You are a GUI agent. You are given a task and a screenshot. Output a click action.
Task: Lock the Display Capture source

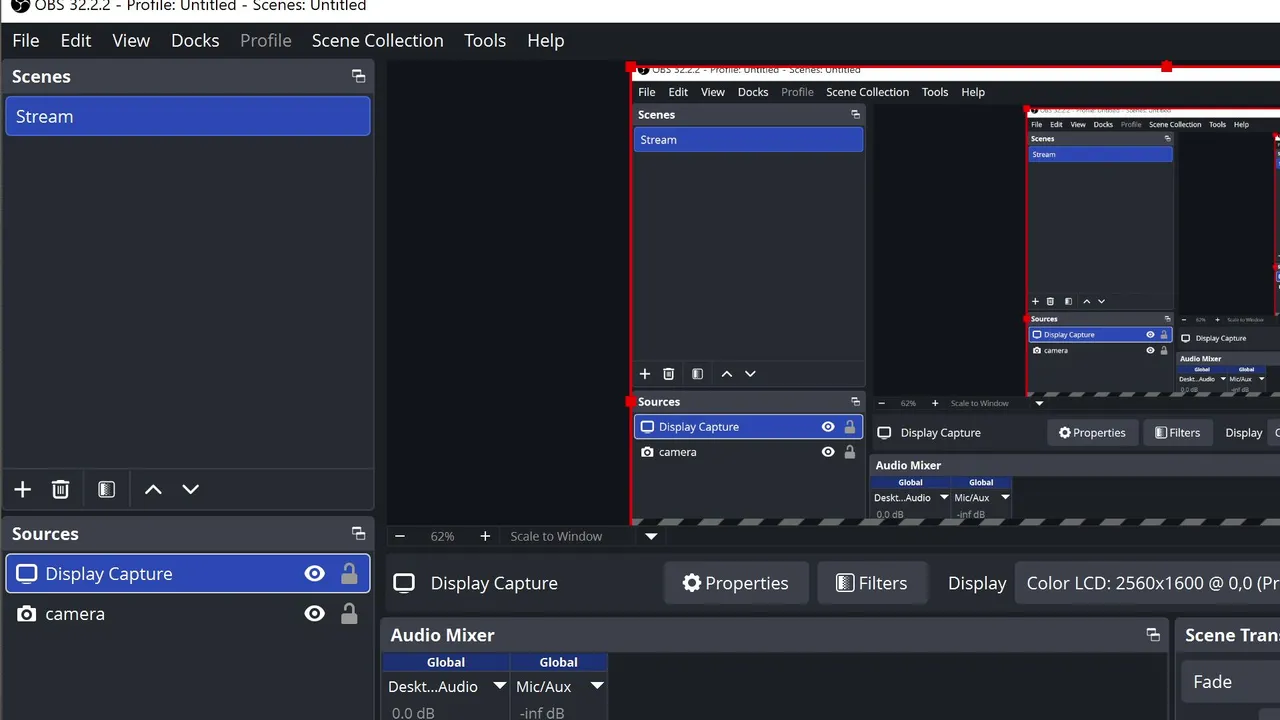click(349, 574)
